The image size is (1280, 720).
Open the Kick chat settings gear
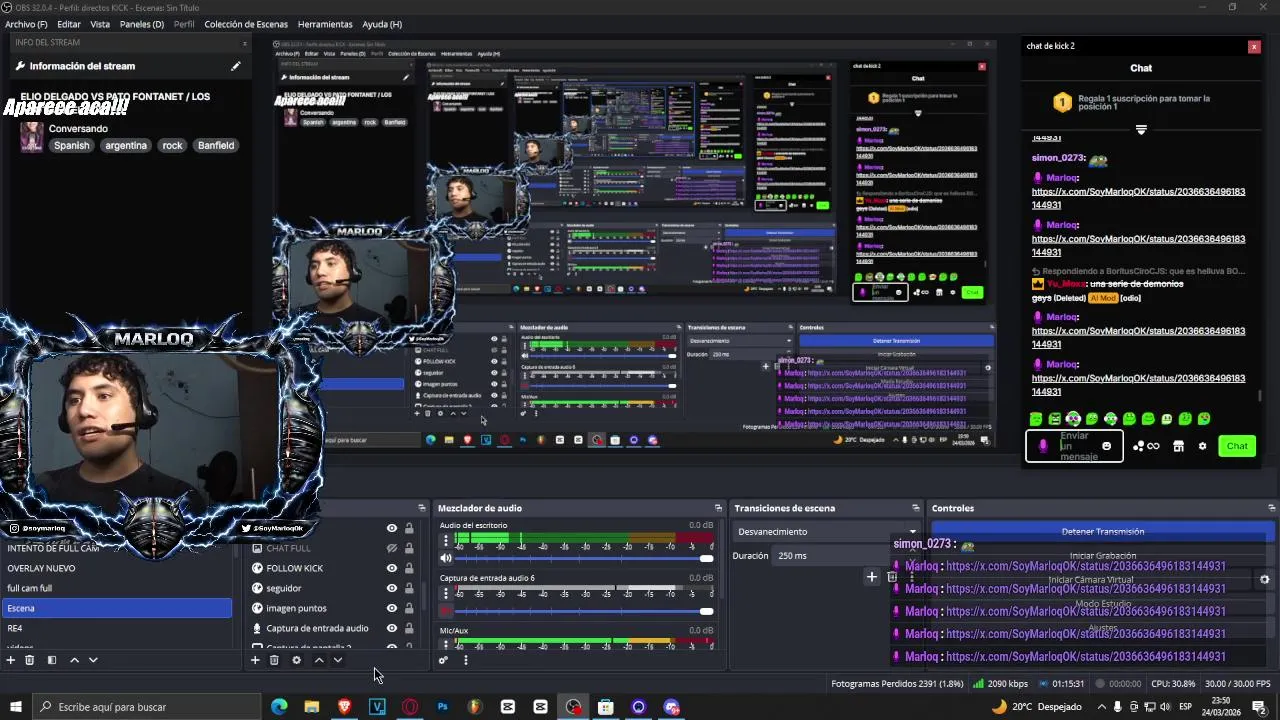1202,446
